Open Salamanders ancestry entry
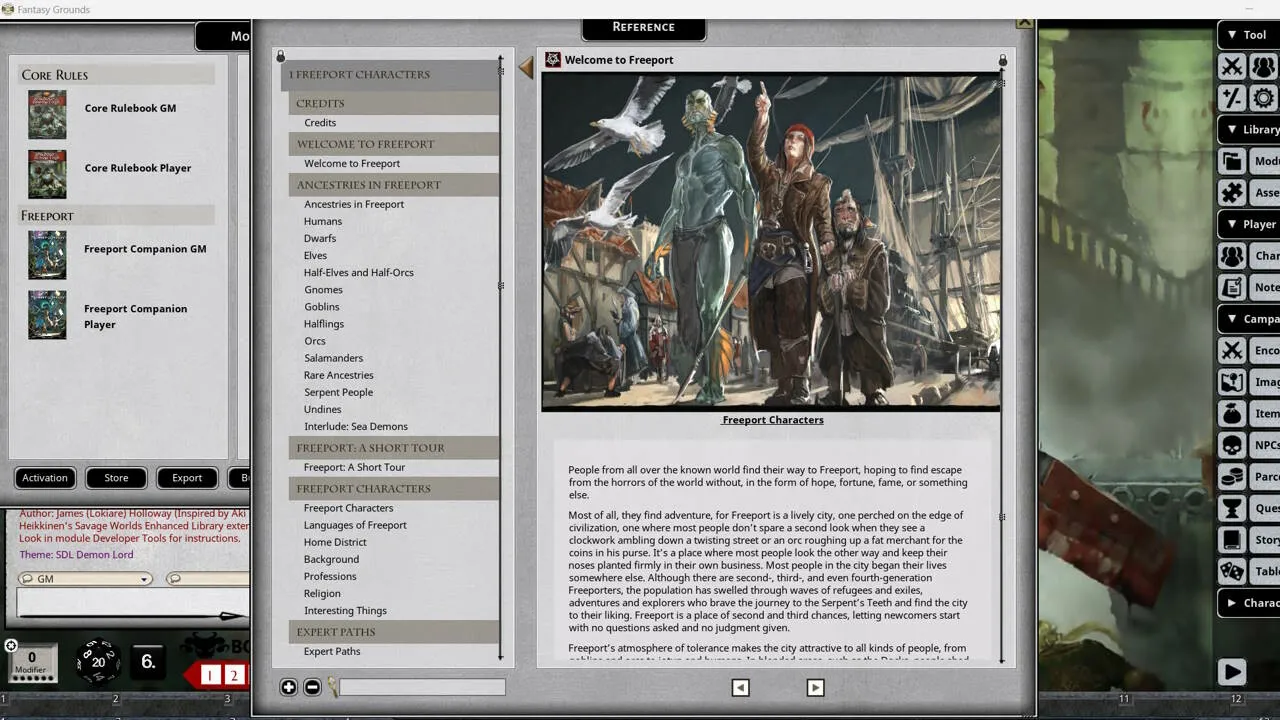 pos(333,358)
